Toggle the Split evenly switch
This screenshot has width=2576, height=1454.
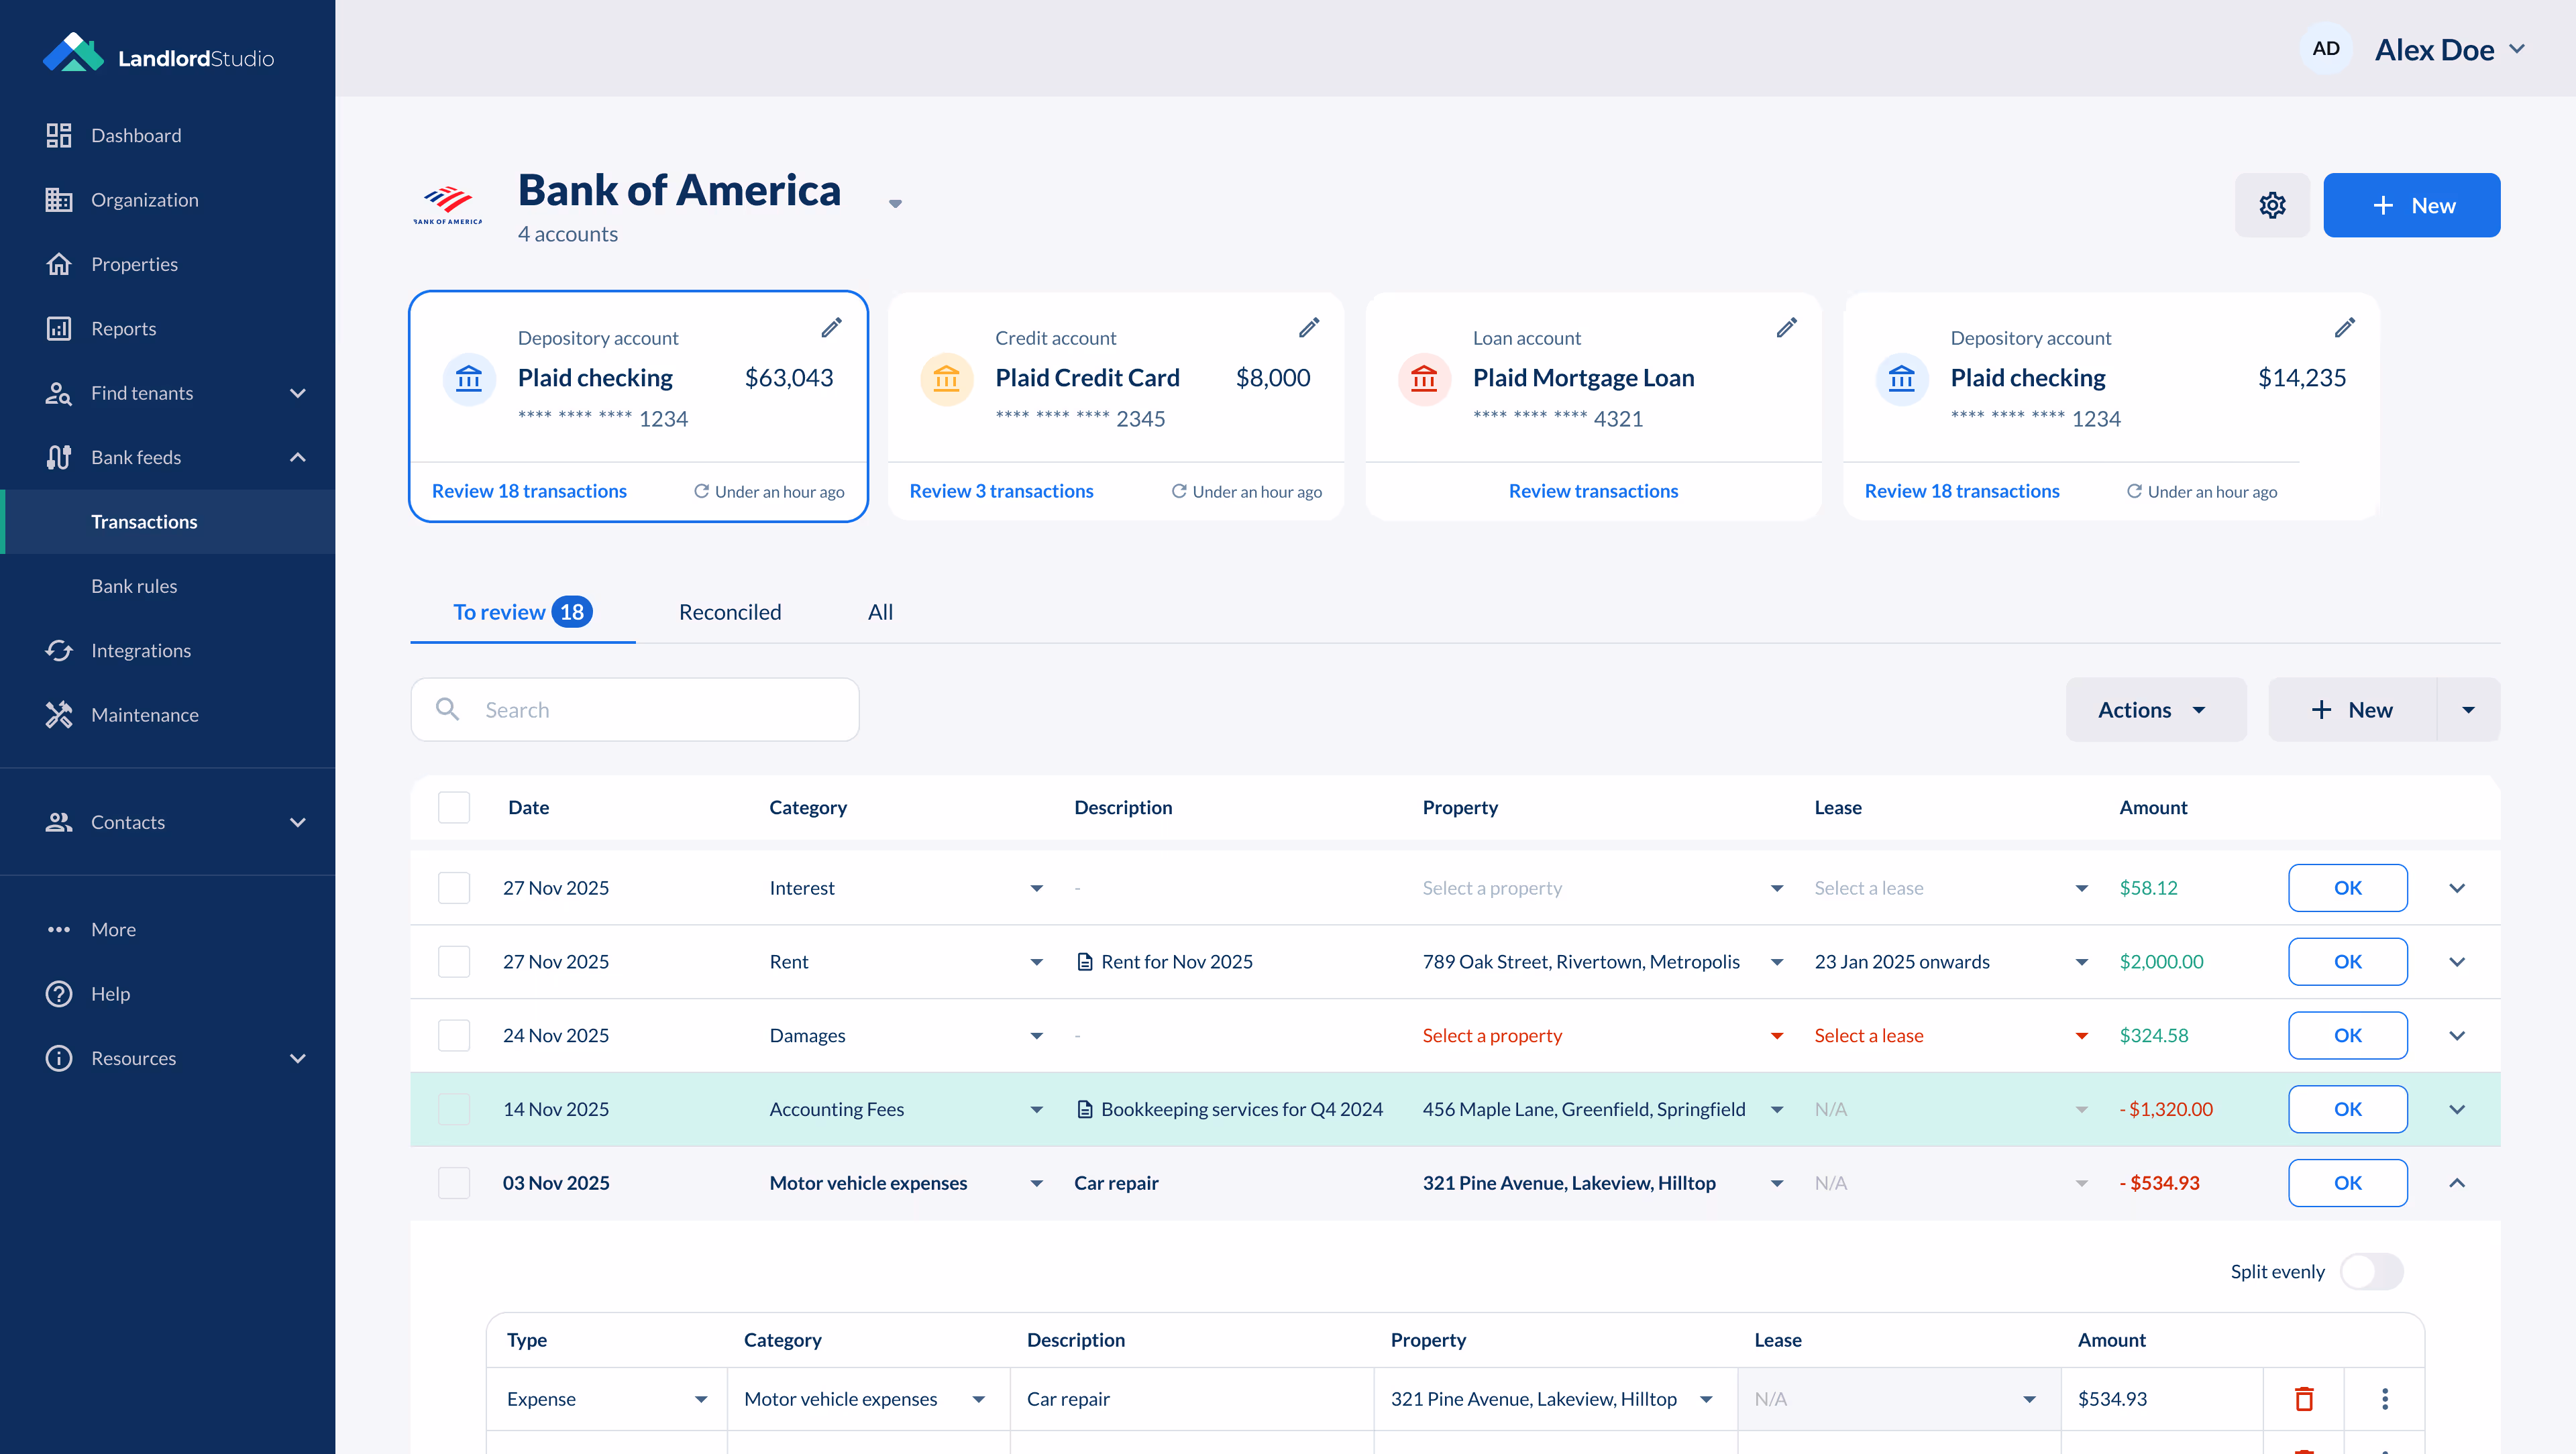(x=2371, y=1271)
